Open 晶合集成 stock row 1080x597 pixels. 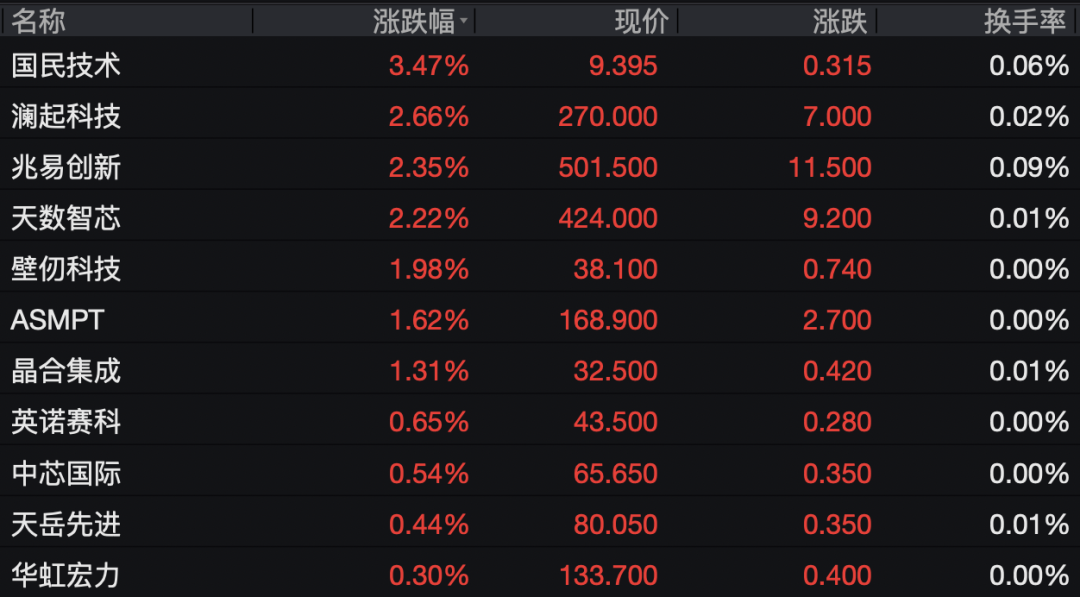[x=540, y=371]
